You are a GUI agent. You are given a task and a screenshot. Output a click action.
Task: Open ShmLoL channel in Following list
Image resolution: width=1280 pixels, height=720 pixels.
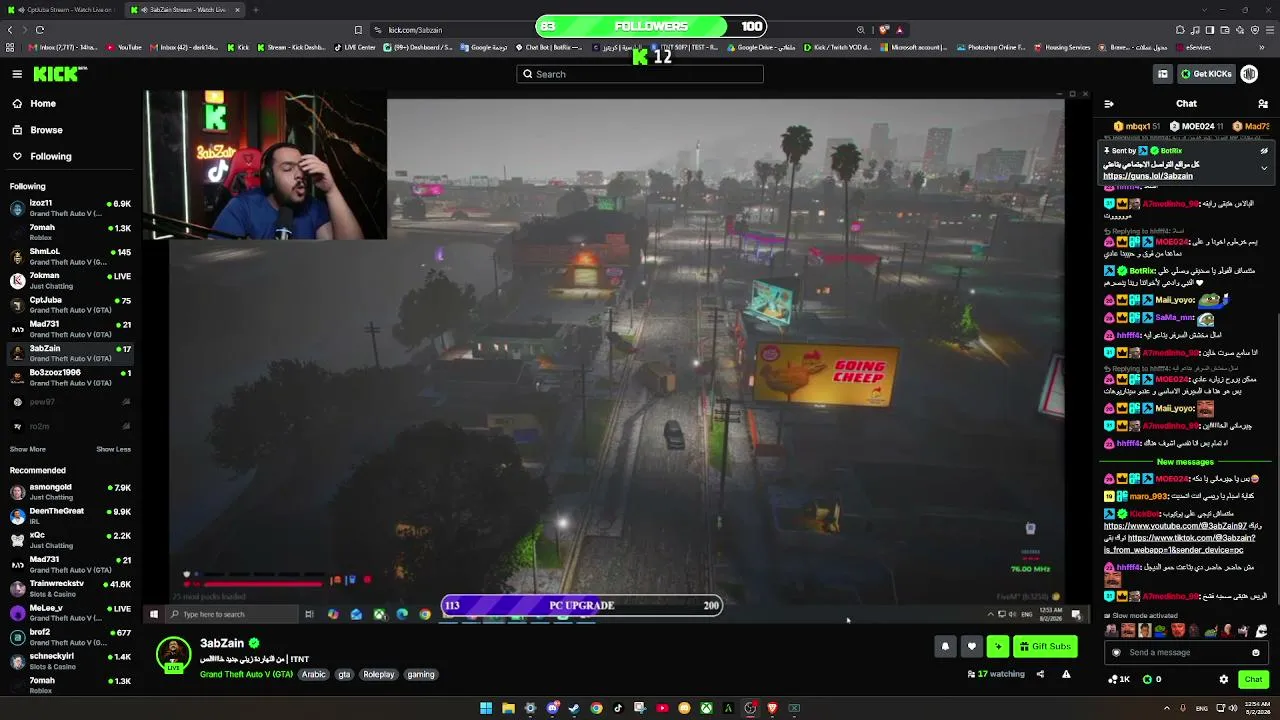tap(70, 256)
